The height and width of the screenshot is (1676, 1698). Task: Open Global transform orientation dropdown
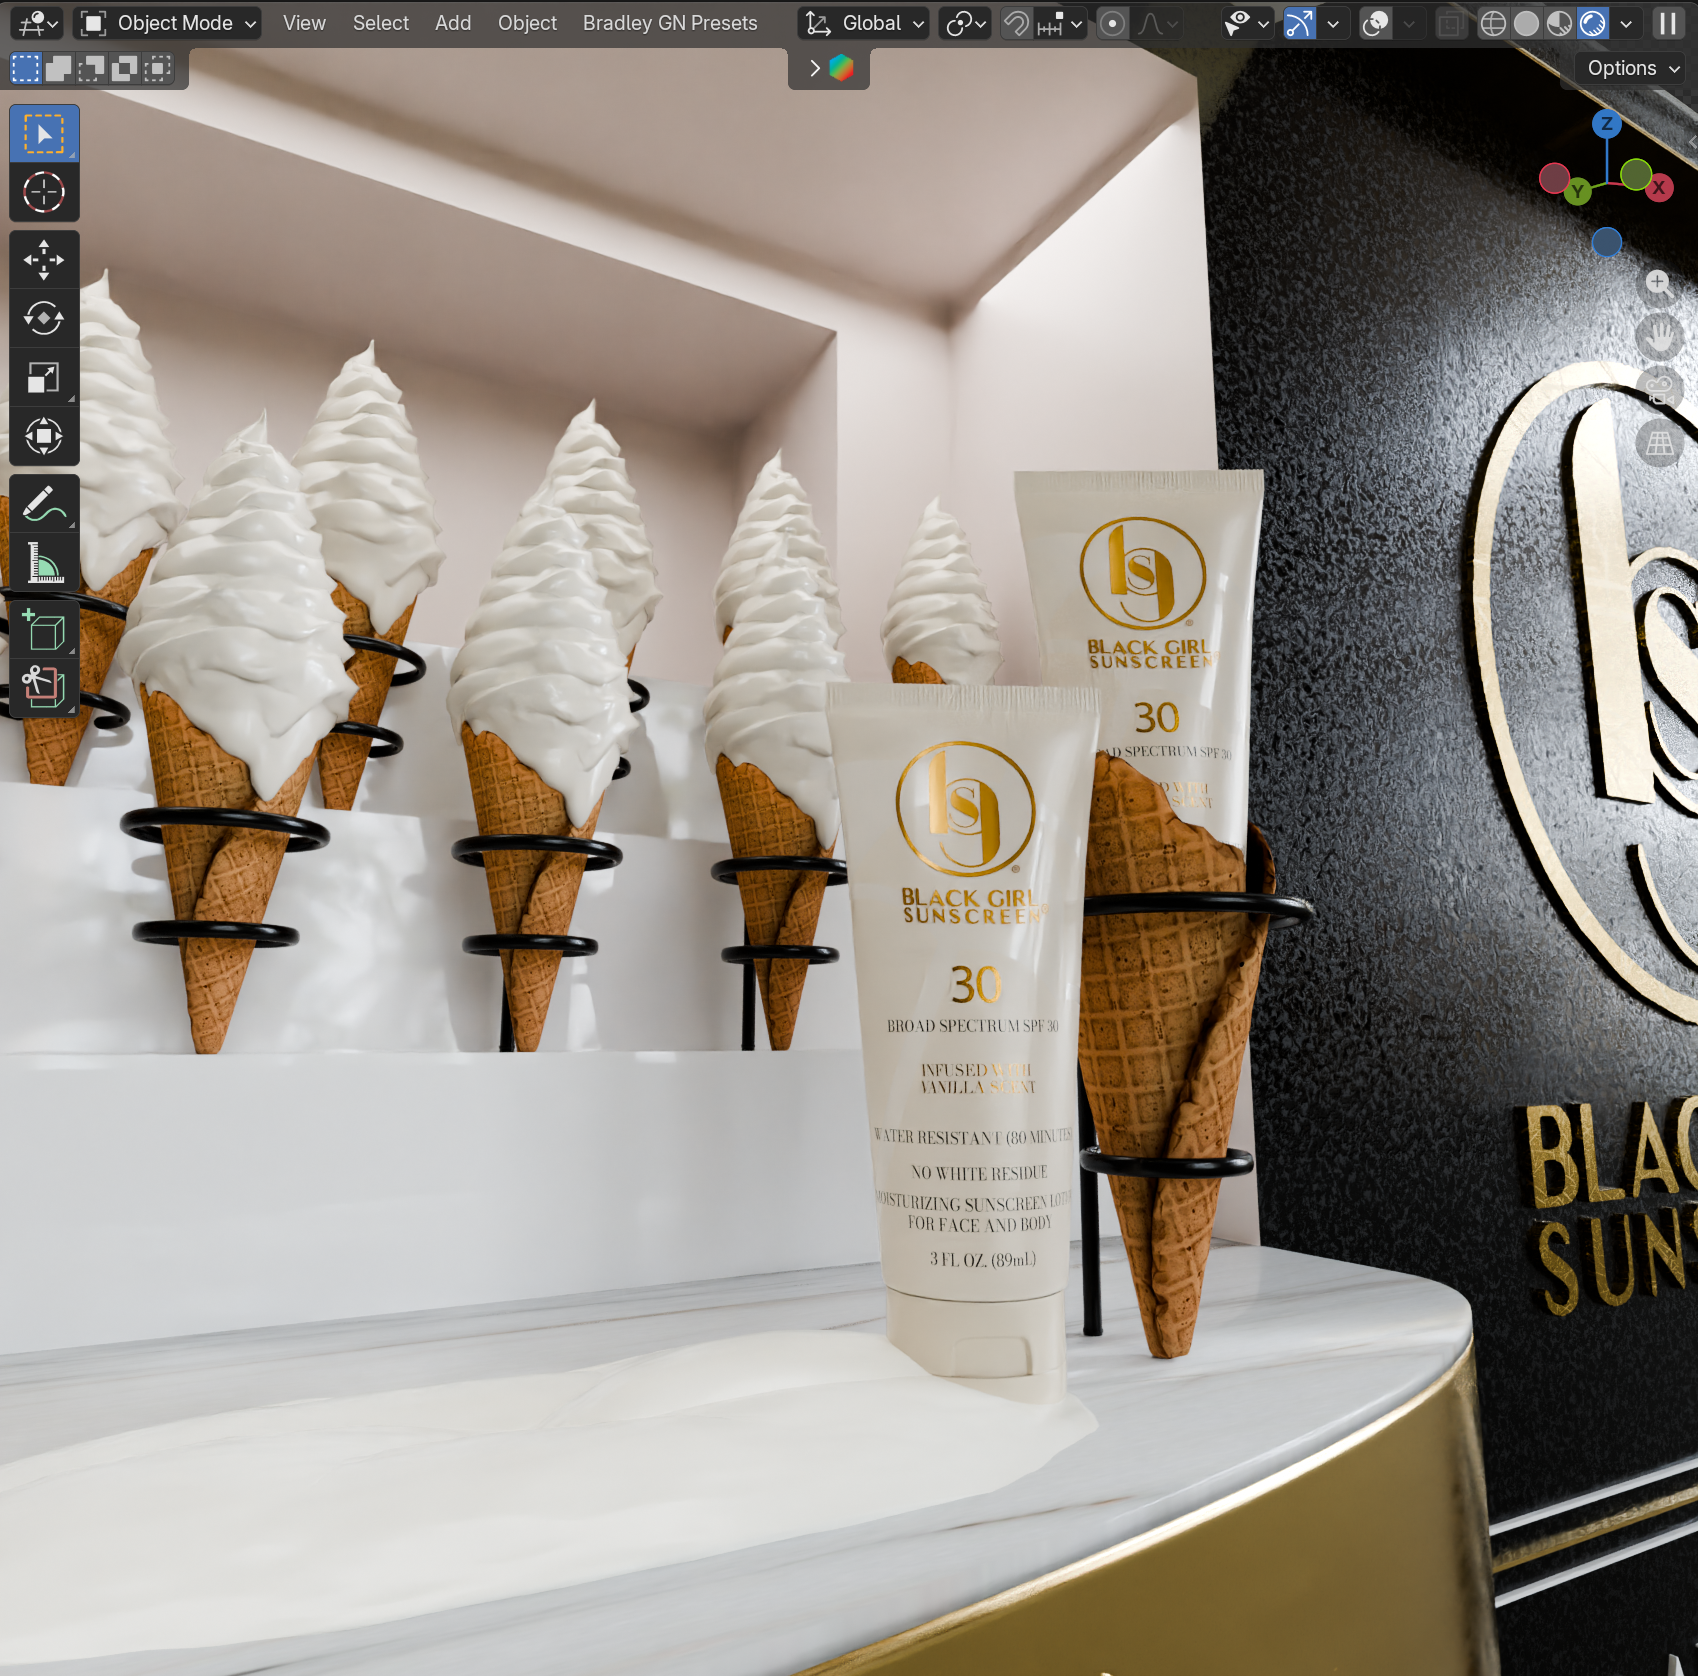point(864,23)
